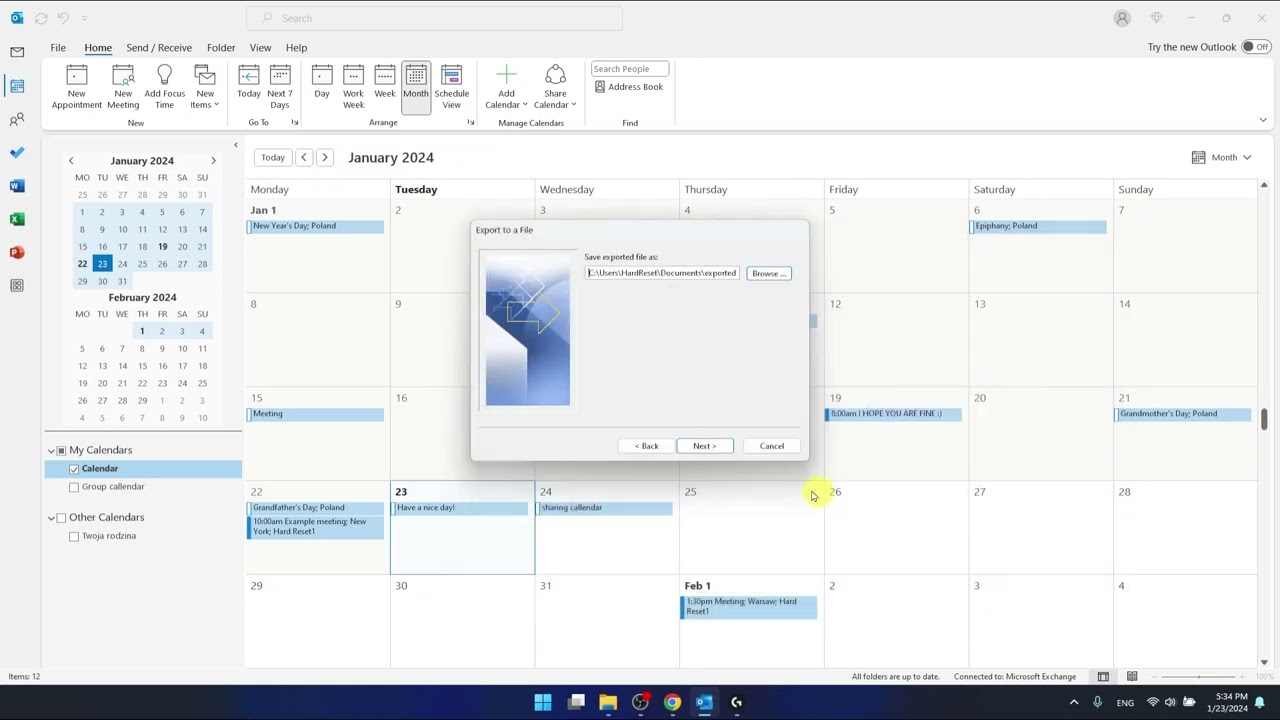Image resolution: width=1280 pixels, height=720 pixels.
Task: Open the Have a nice day! event
Action: tap(461, 508)
